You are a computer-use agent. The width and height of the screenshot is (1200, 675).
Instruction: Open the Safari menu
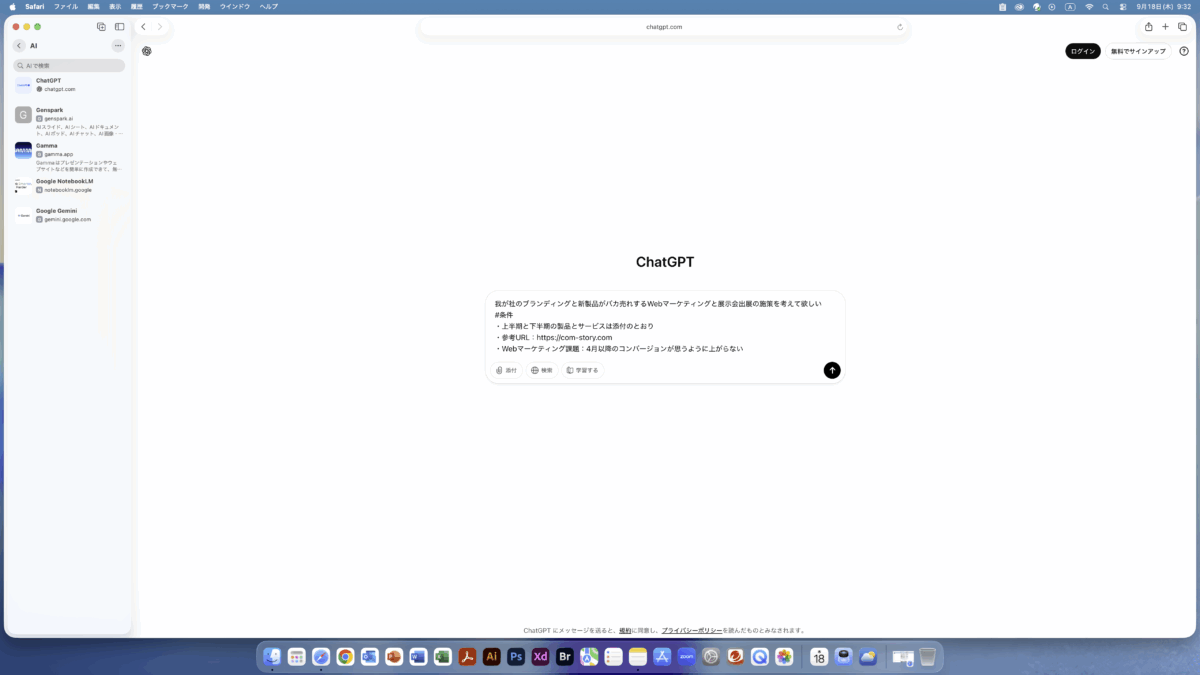(x=35, y=6)
